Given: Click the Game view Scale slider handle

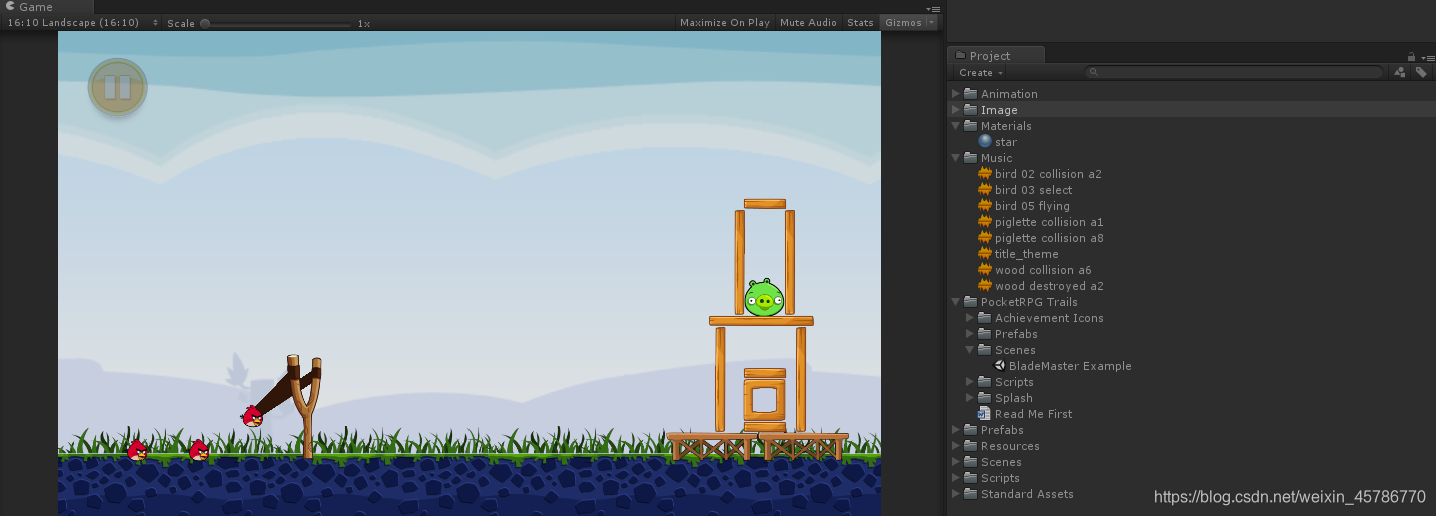Looking at the screenshot, I should click(x=205, y=23).
